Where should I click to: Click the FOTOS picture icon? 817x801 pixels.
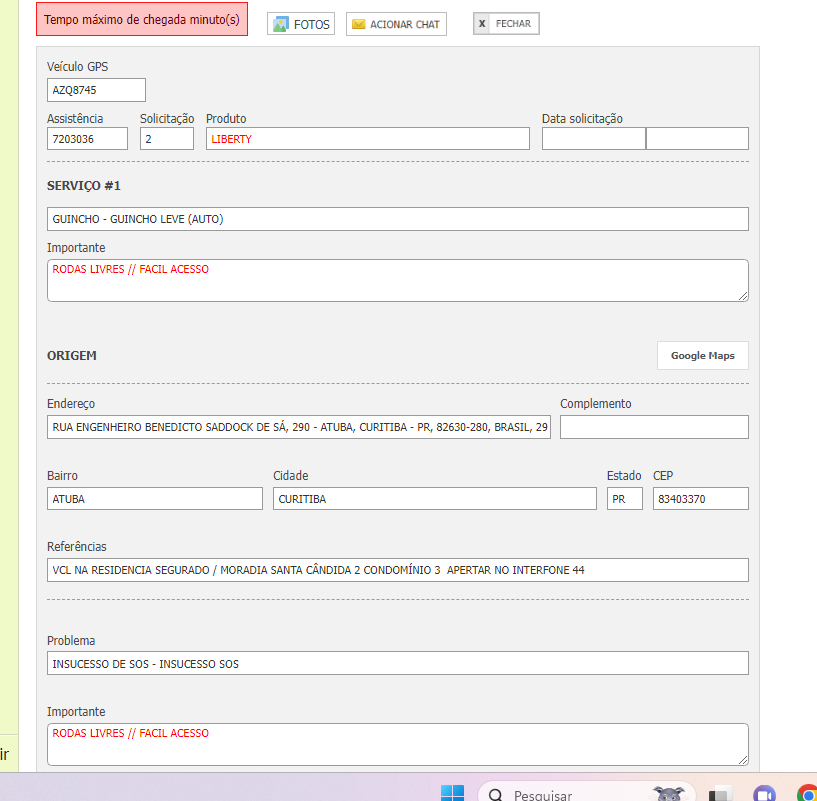(280, 24)
